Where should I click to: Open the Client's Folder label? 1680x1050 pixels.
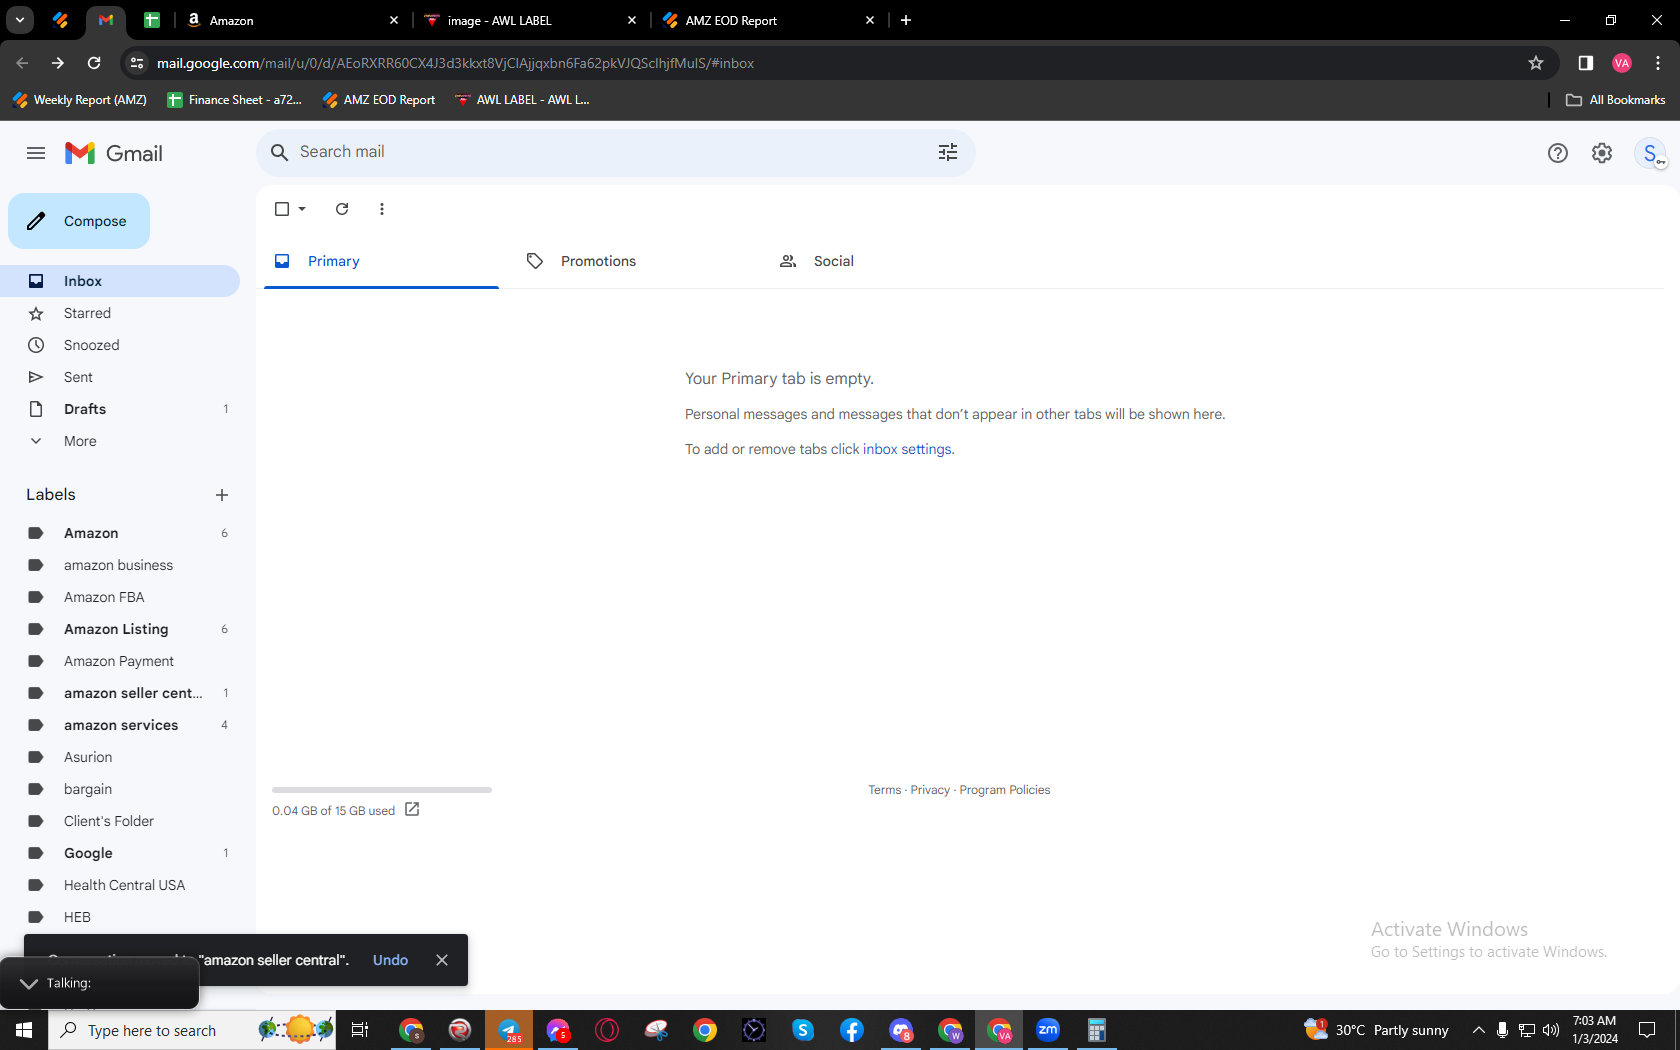tap(120, 821)
